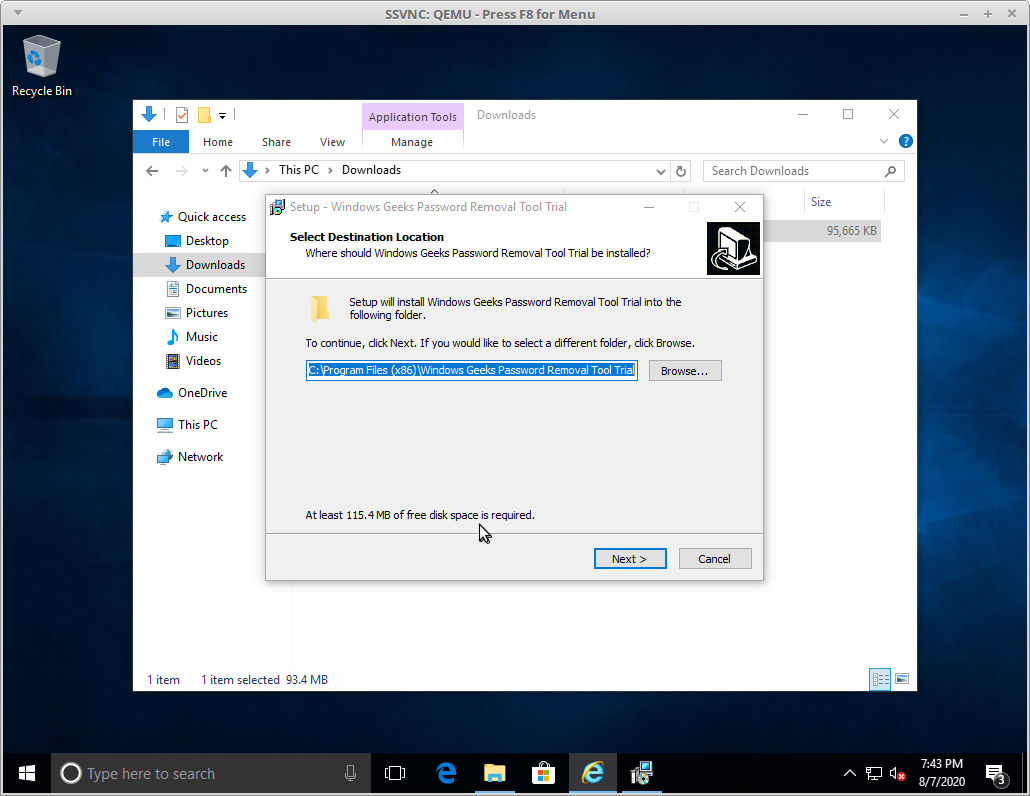Click the New Folder quick access icon

pos(204,115)
